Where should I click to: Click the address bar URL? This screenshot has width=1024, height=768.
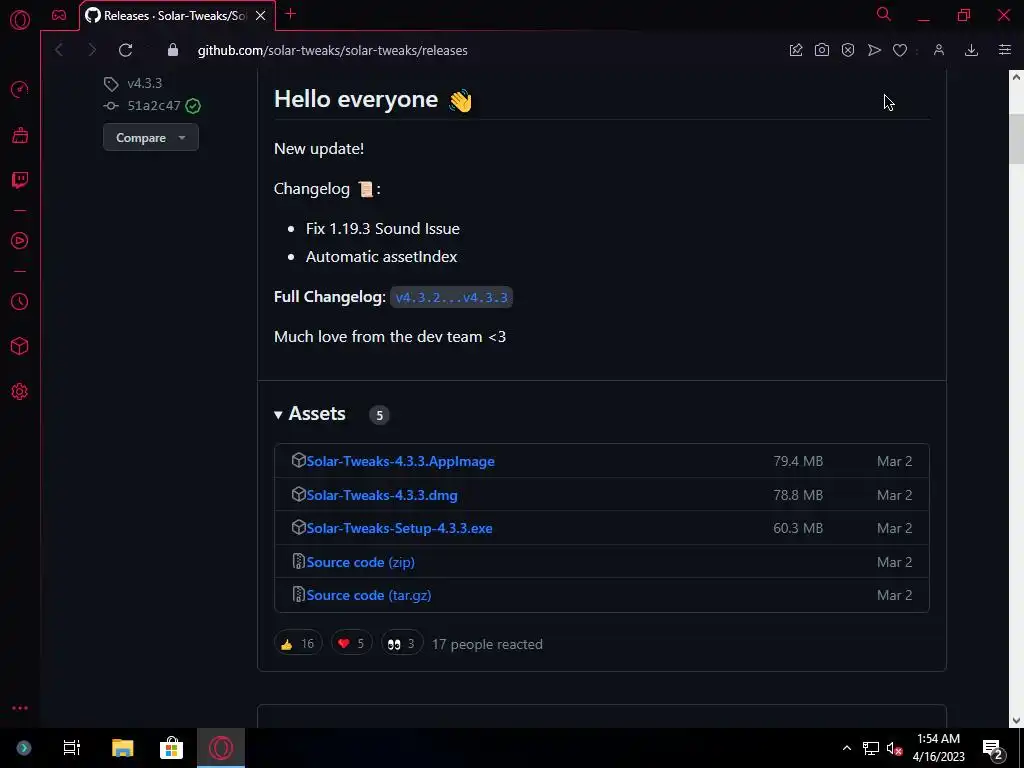tap(332, 50)
